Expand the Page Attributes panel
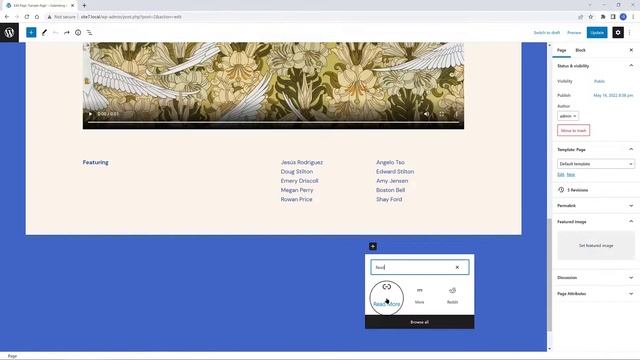The image size is (640, 360). 596,293
